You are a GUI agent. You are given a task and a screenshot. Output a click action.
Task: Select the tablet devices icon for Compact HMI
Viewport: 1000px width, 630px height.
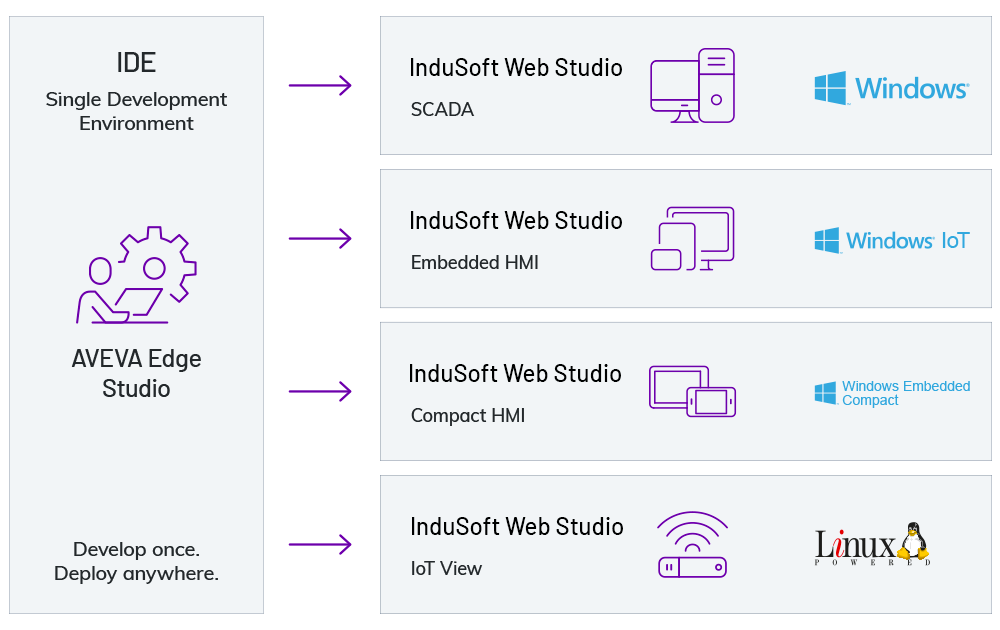tap(692, 391)
